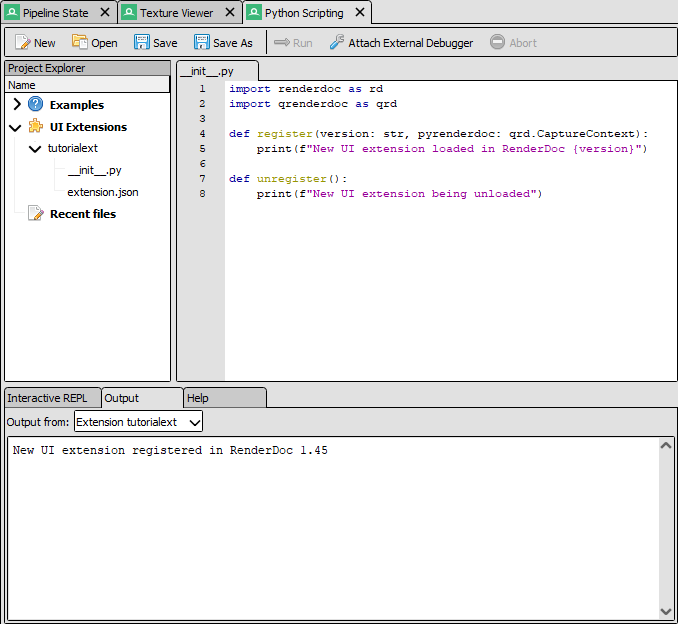
Task: Click the output scrollbar up arrow
Action: [x=666, y=445]
